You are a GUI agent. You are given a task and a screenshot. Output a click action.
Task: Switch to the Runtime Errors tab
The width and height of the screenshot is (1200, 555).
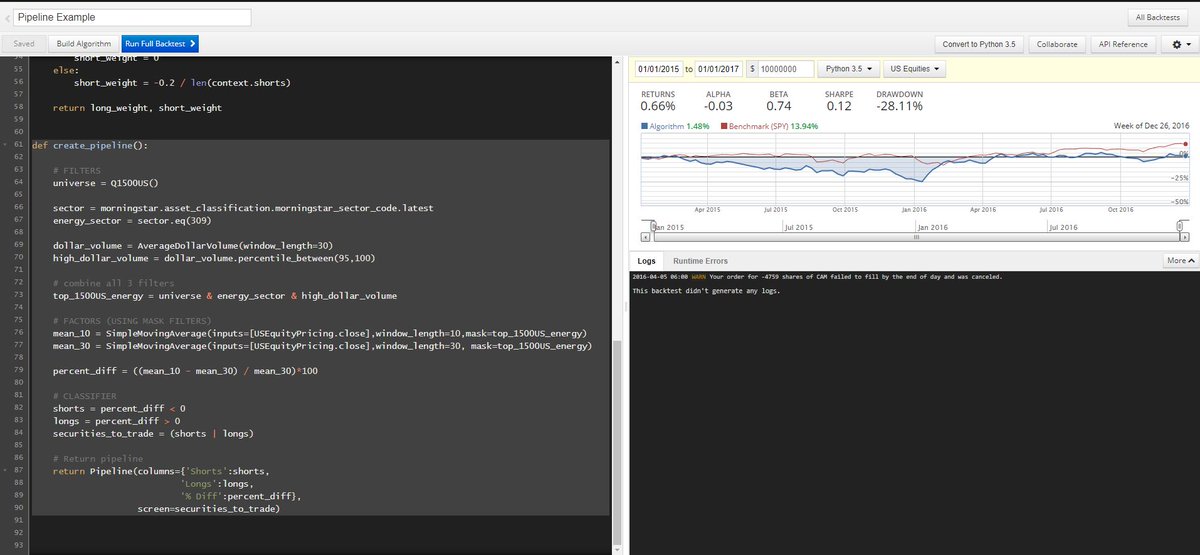point(700,261)
